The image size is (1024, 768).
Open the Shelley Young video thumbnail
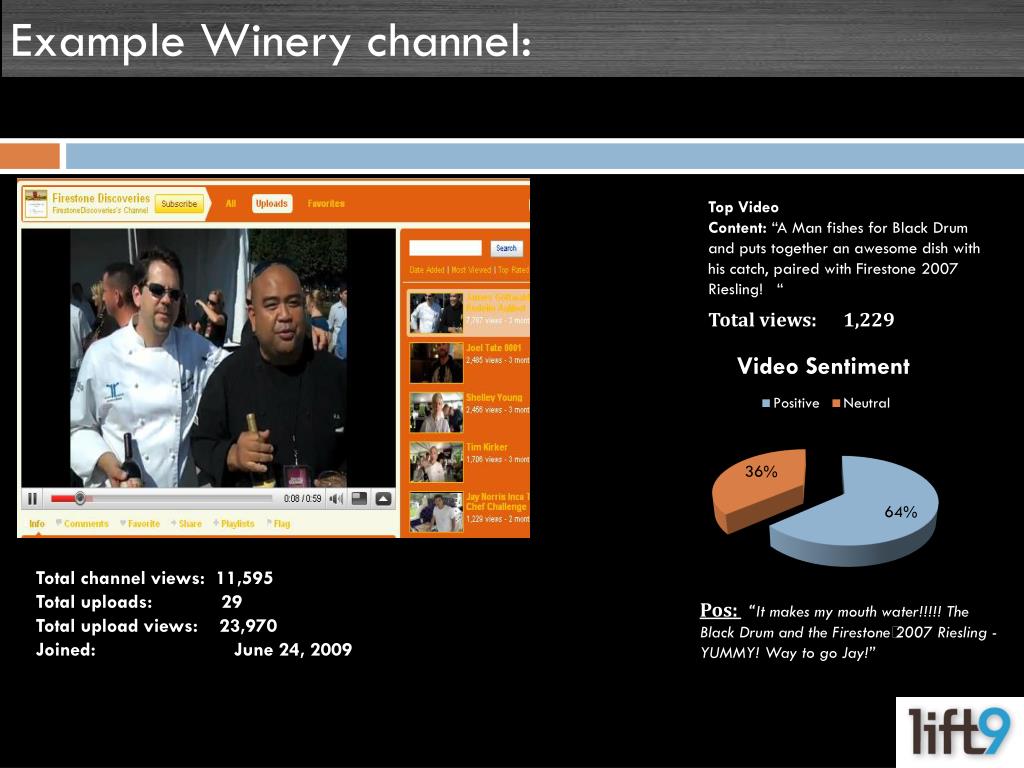click(436, 412)
